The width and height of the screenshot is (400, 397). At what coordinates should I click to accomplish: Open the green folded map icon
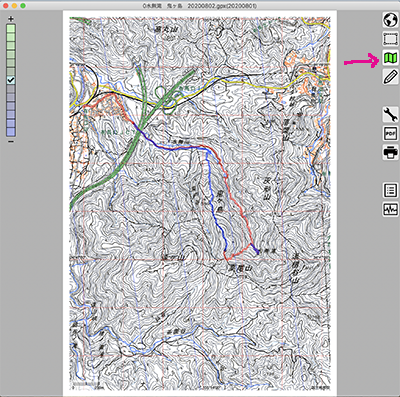point(390,58)
